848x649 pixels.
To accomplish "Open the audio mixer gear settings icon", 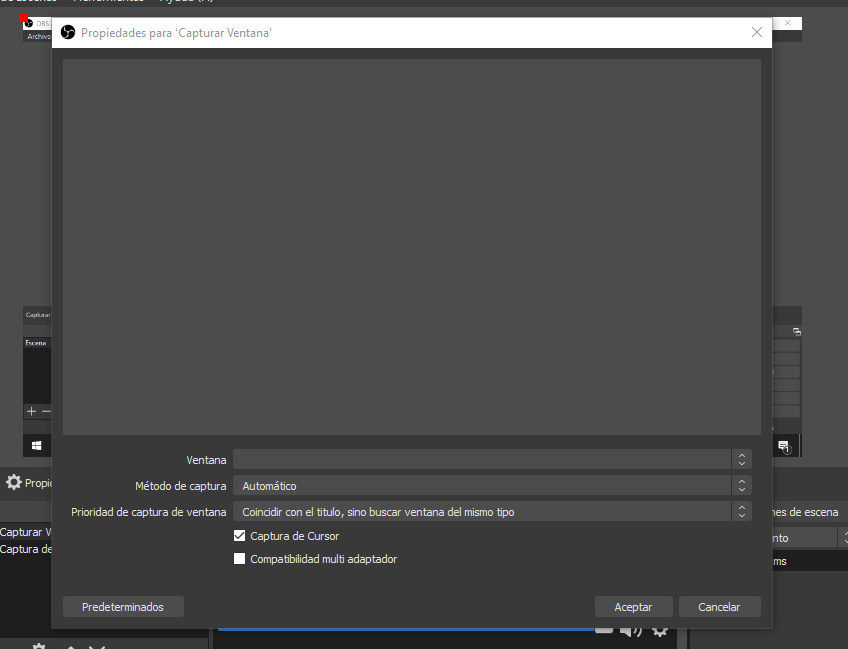I will 660,630.
